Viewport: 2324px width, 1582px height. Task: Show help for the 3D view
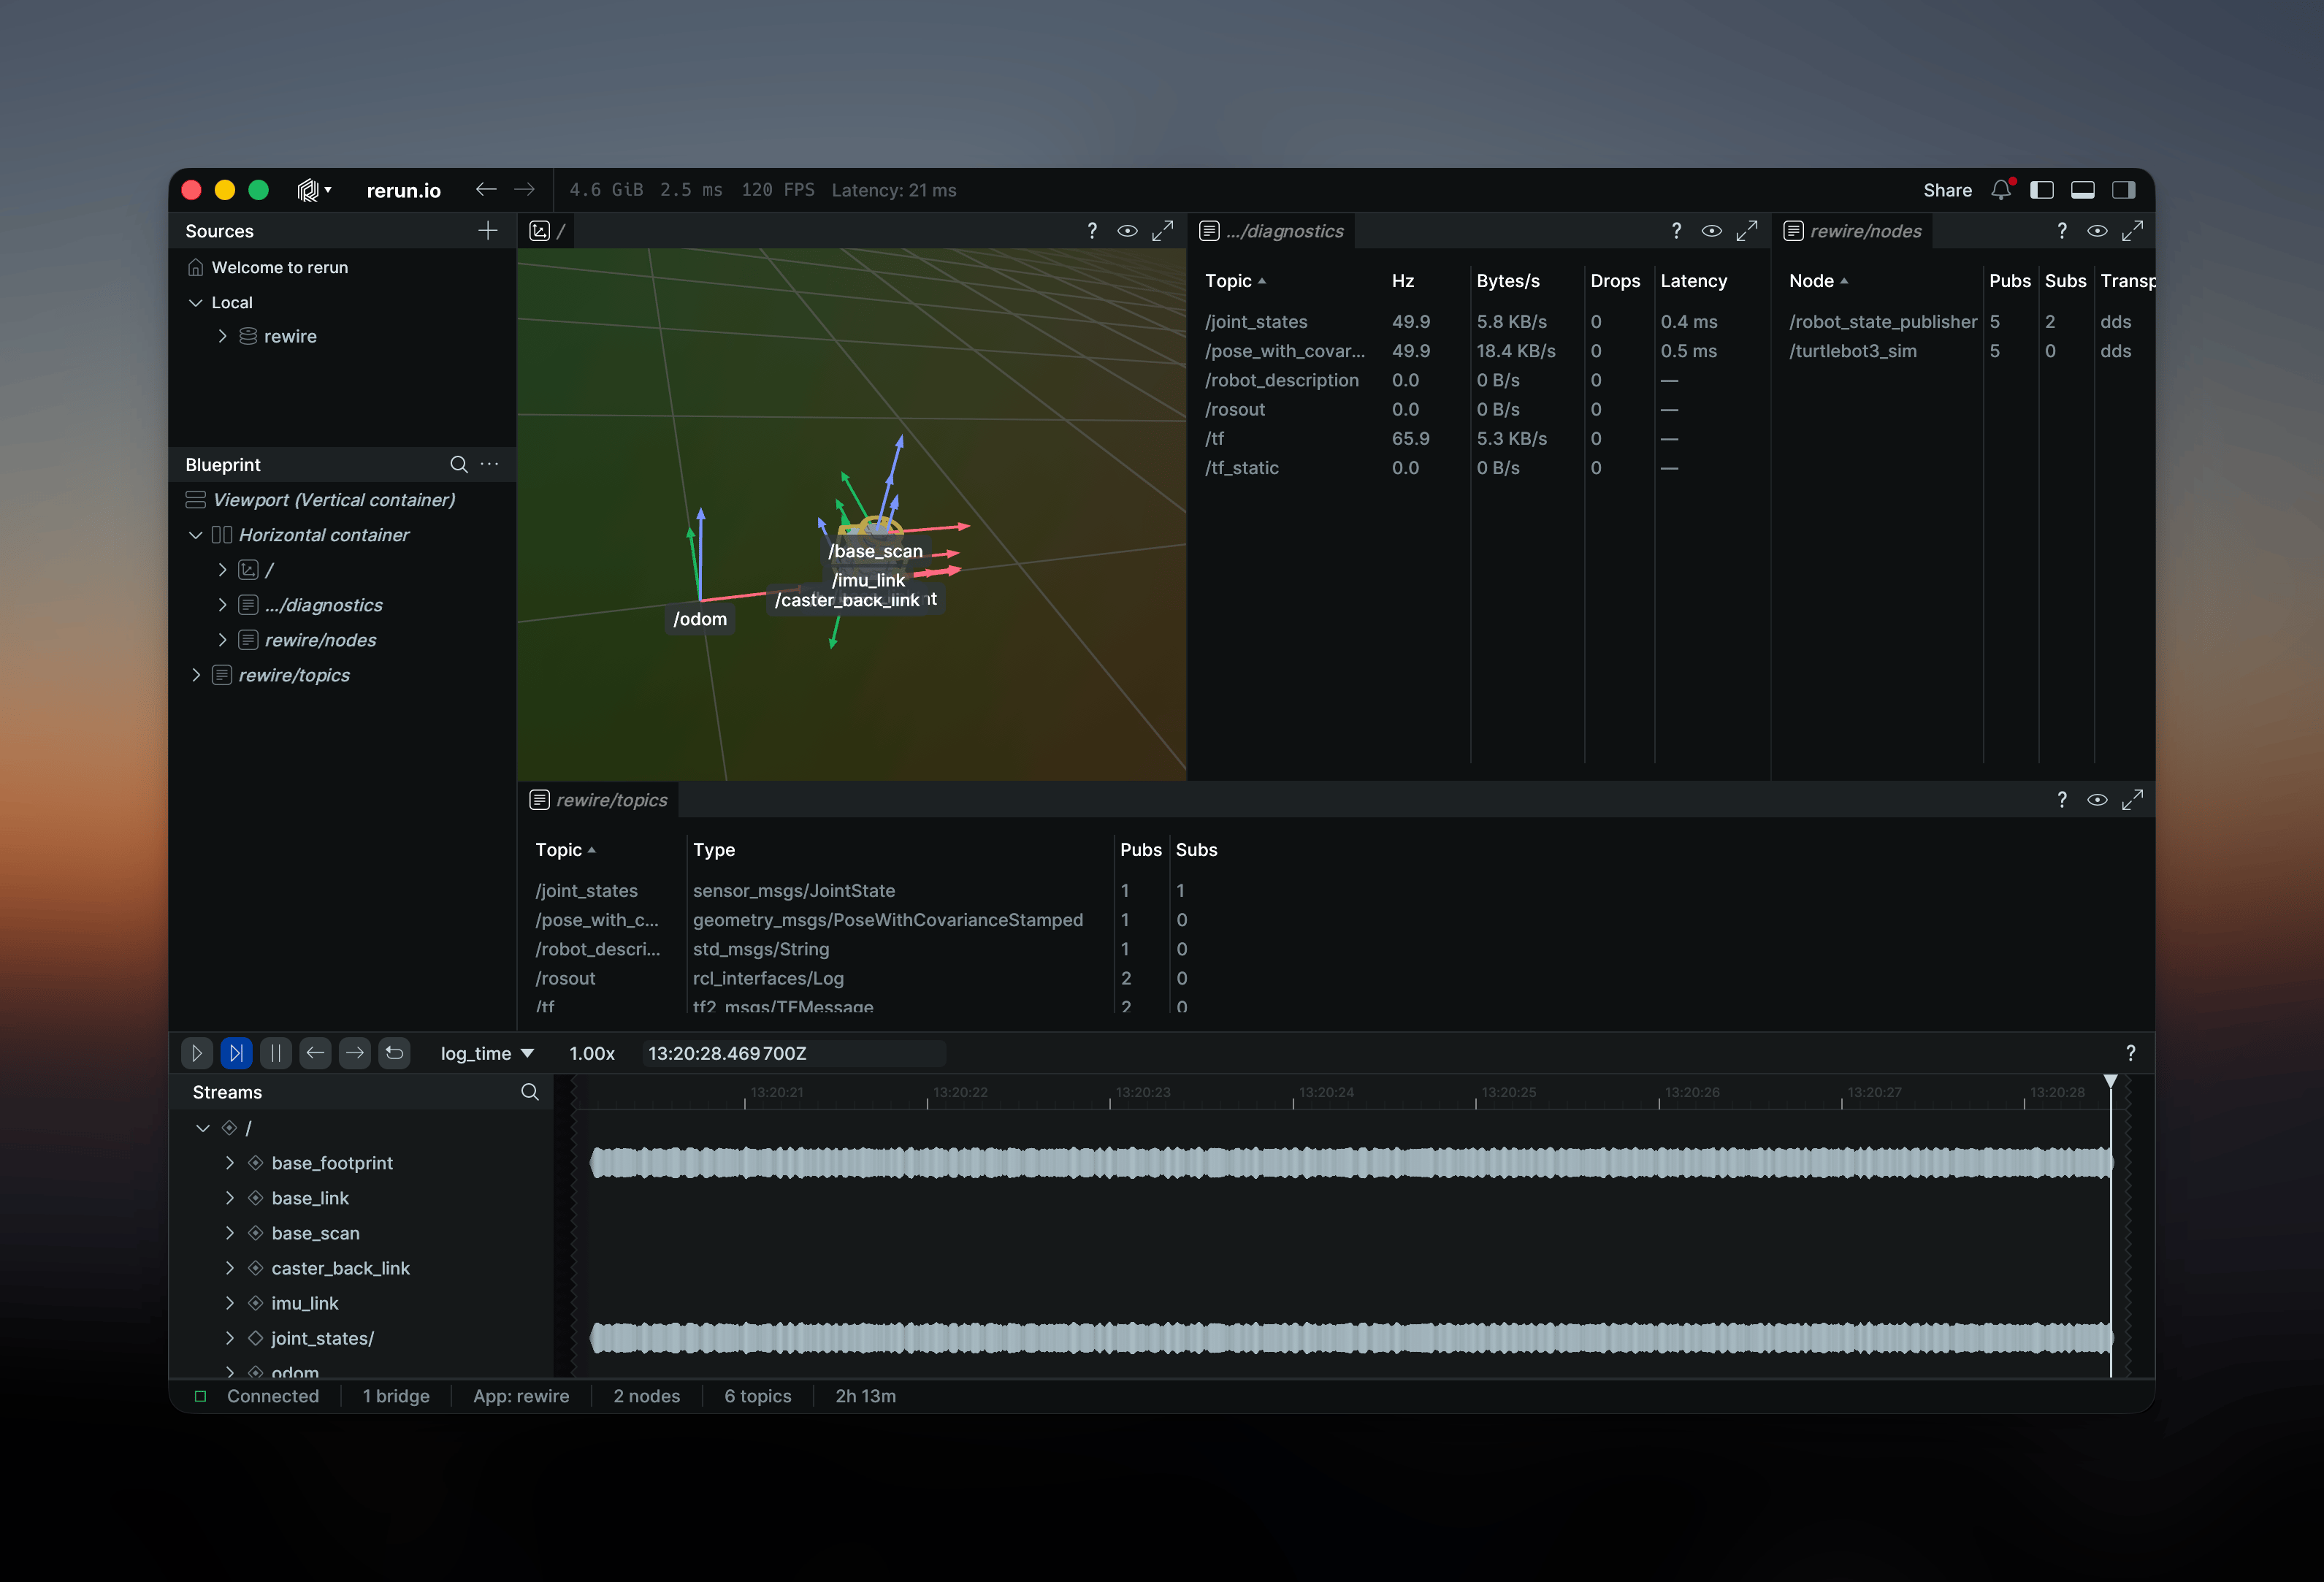click(1092, 231)
